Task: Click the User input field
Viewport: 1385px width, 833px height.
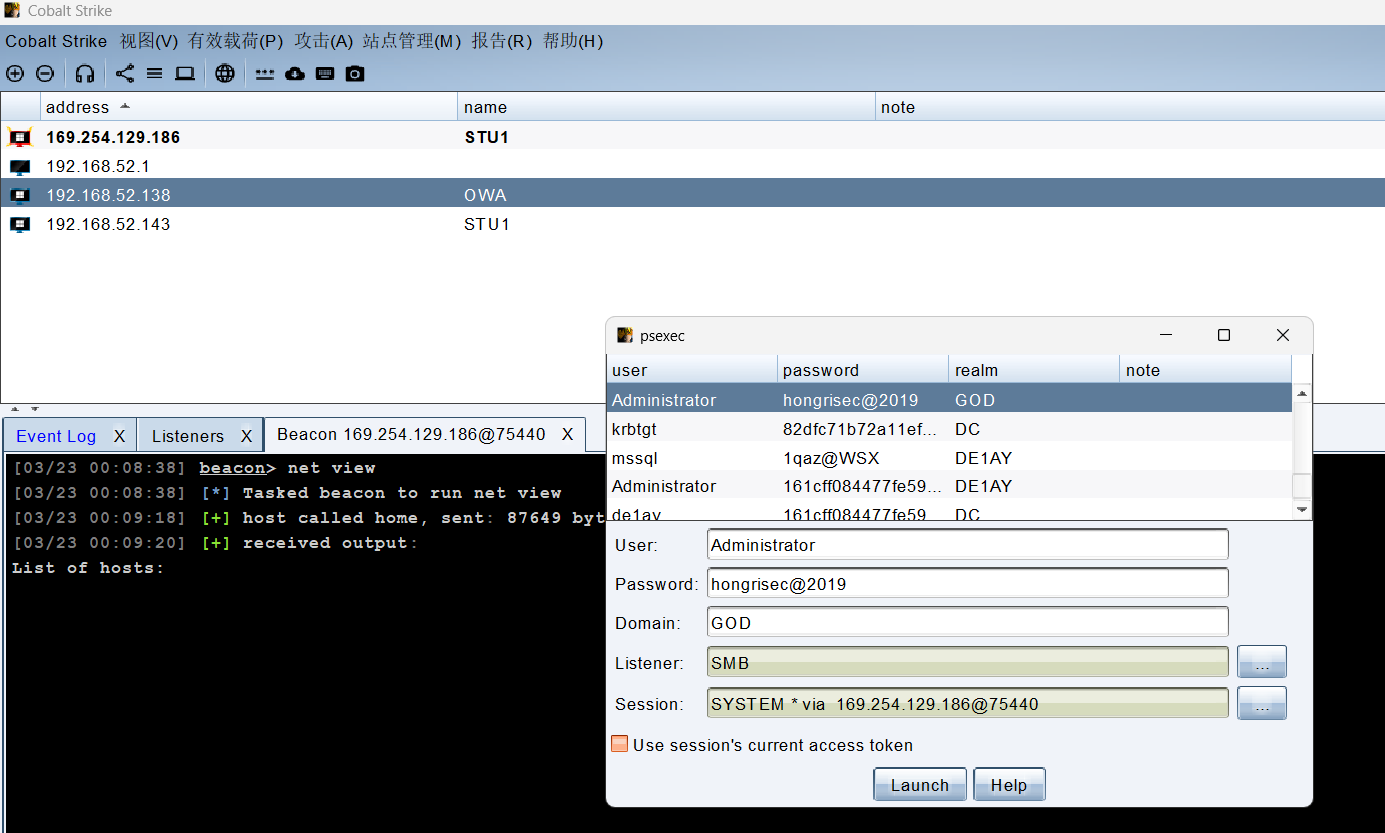Action: coord(967,545)
